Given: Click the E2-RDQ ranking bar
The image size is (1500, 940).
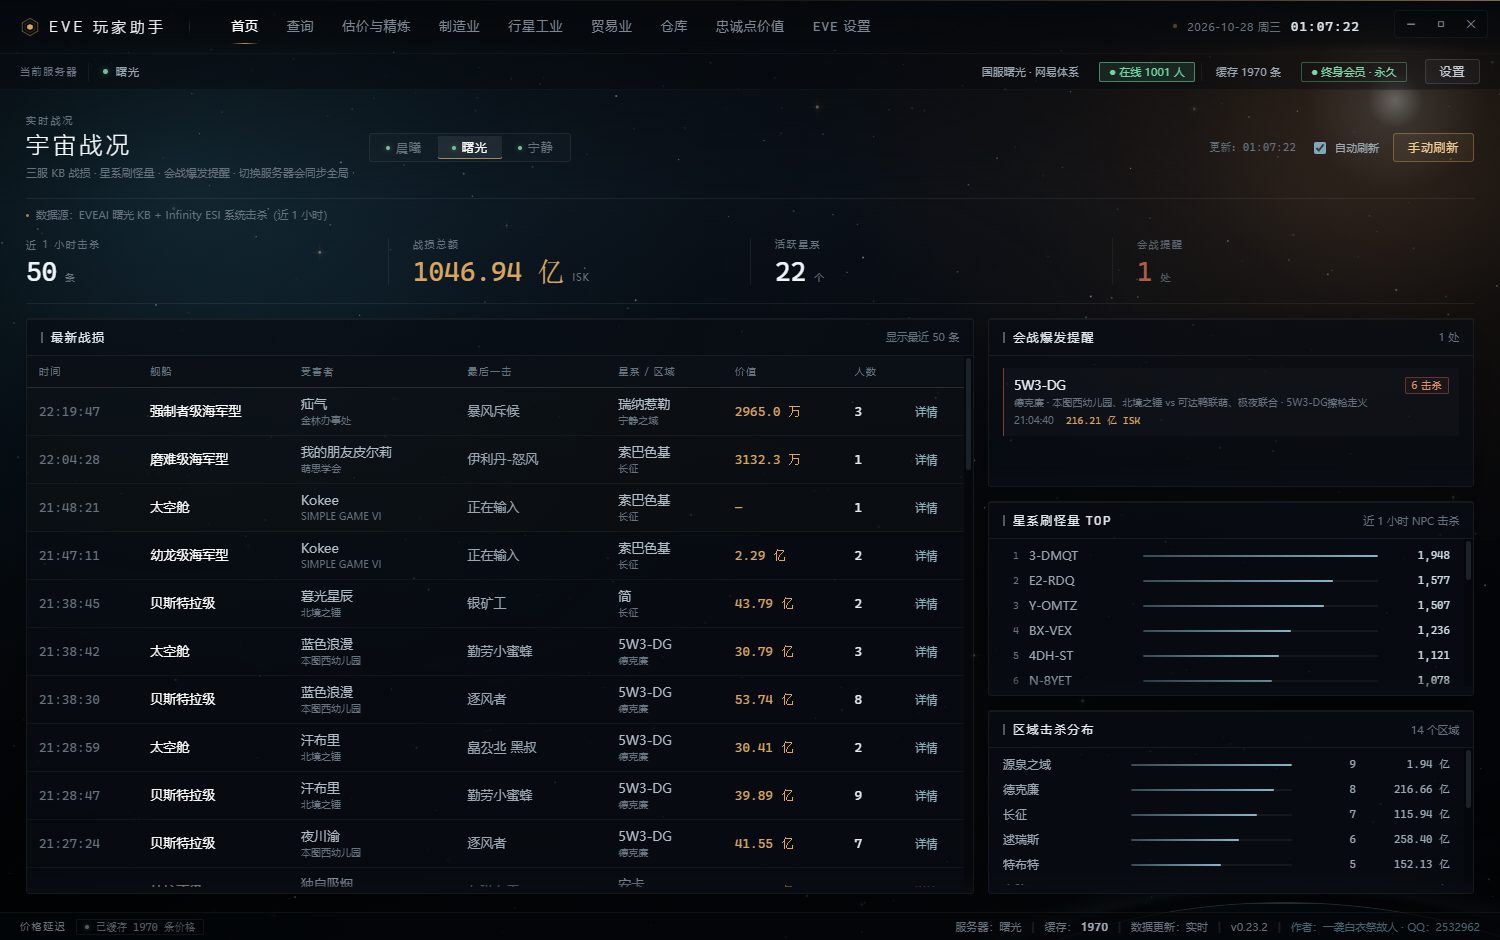Looking at the screenshot, I should coord(1260,581).
